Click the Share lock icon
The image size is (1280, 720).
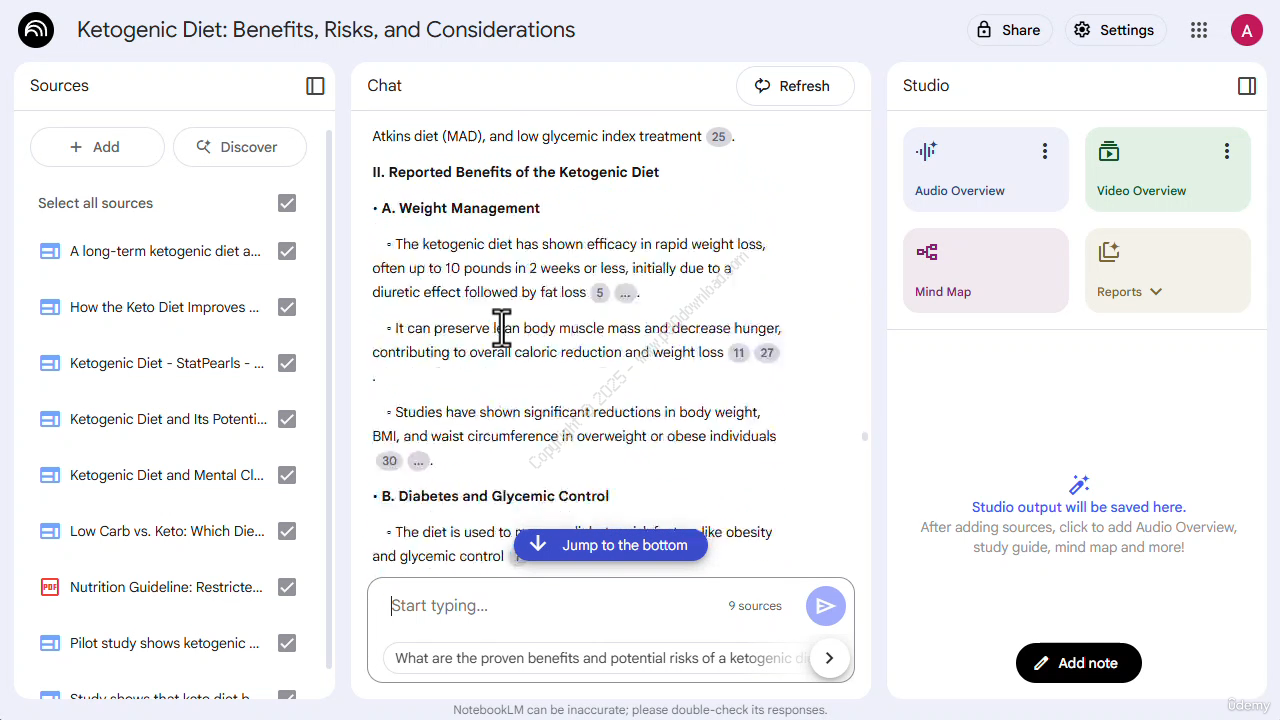[985, 30]
